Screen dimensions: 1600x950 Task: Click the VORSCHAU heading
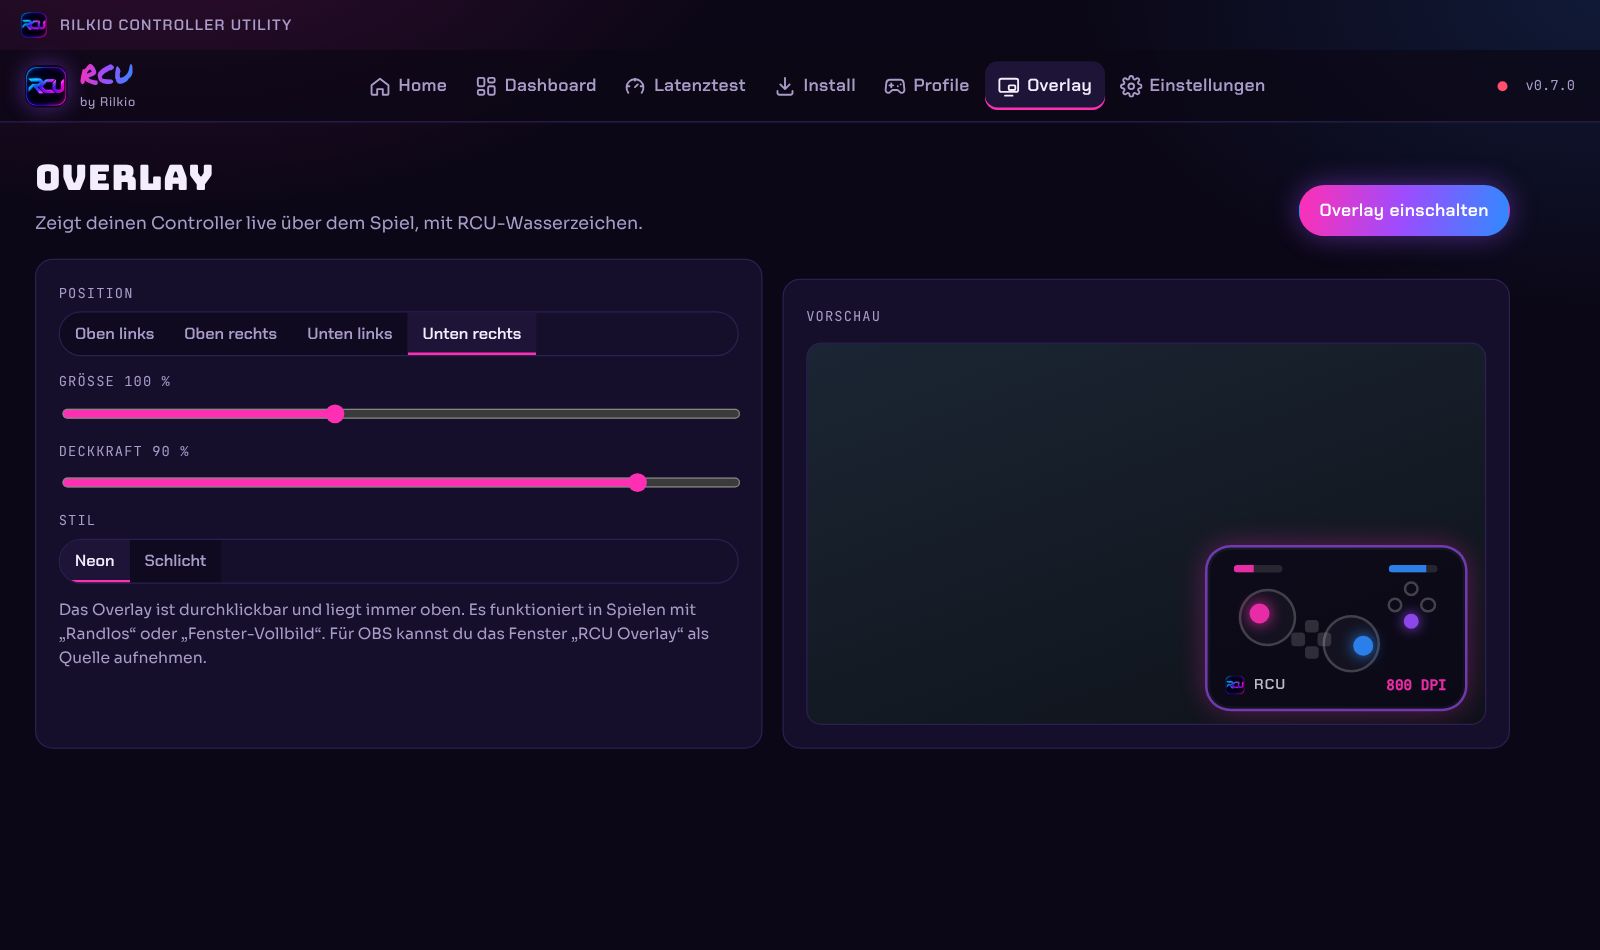(x=843, y=316)
